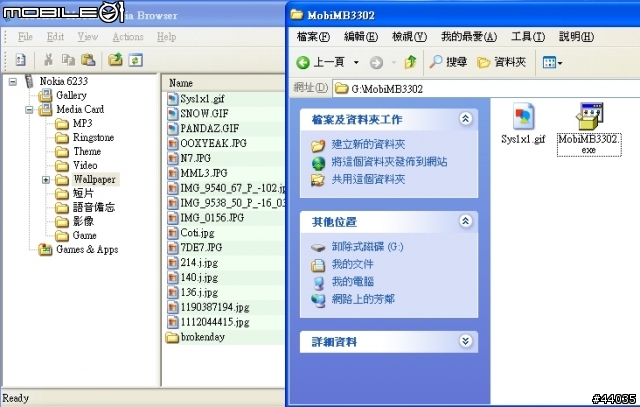640x407 pixels.
Task: Select 214.j.jpg in the file list
Action: coord(199,262)
